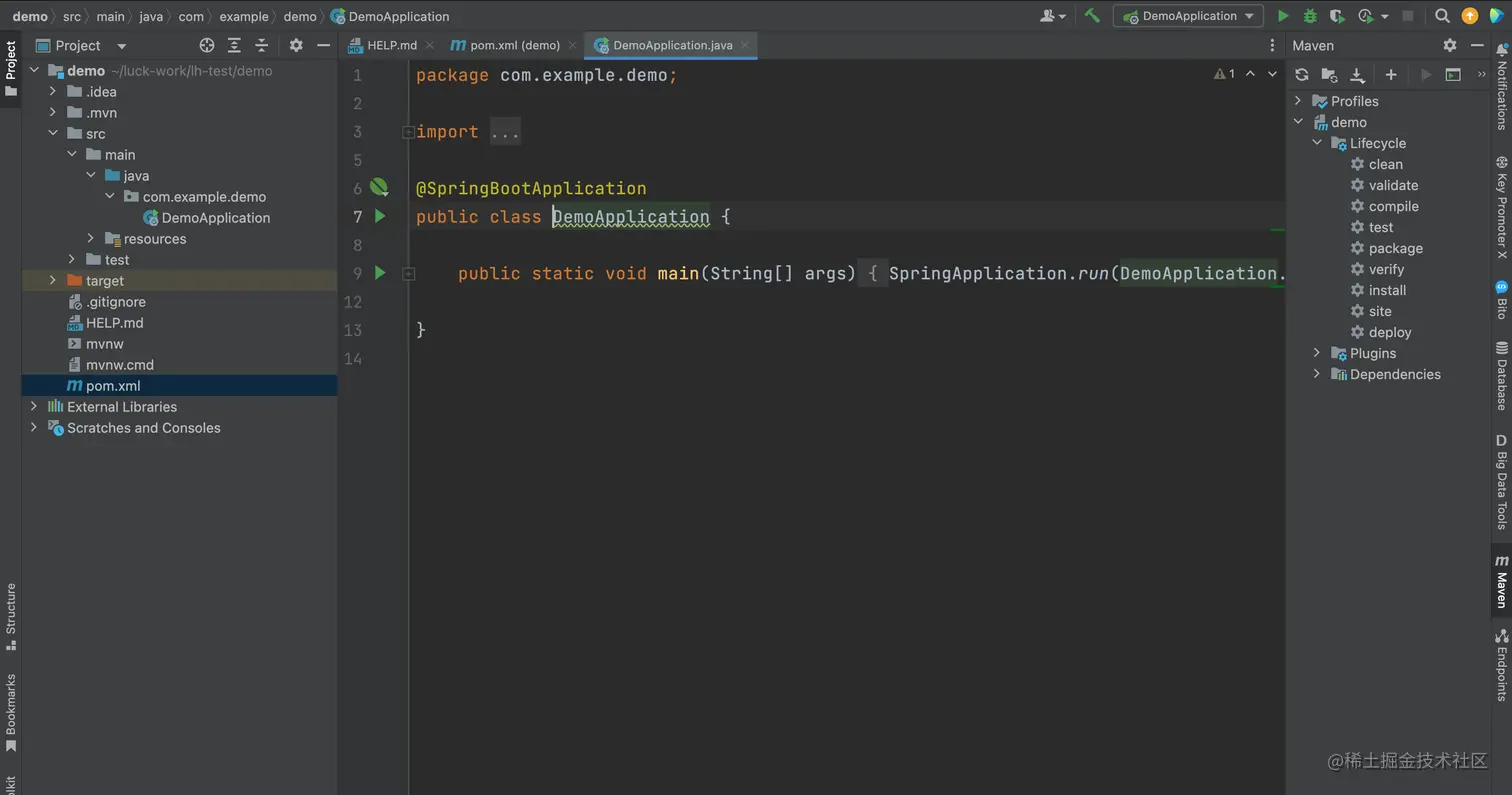The width and height of the screenshot is (1512, 795).
Task: Expand all in the Project panel toolbar
Action: [x=234, y=45]
